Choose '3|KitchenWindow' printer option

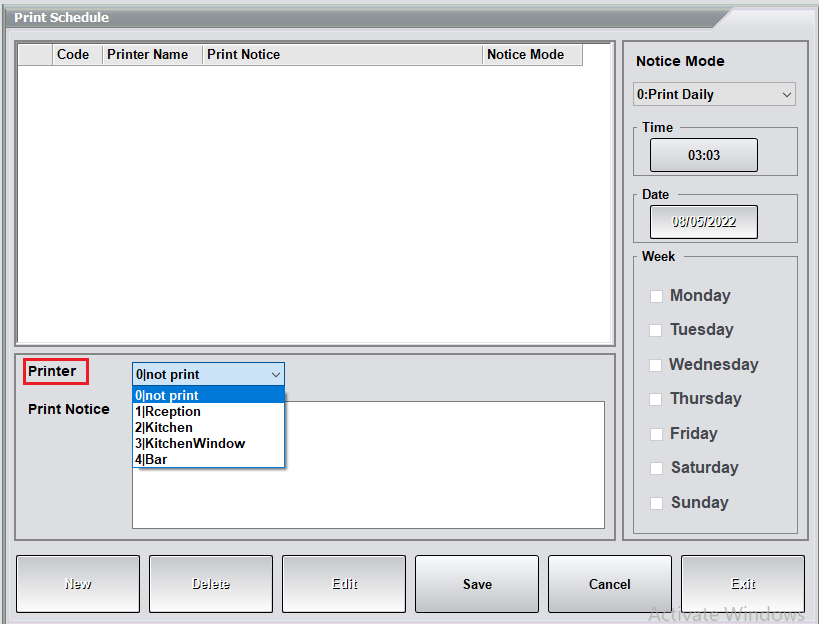(208, 443)
